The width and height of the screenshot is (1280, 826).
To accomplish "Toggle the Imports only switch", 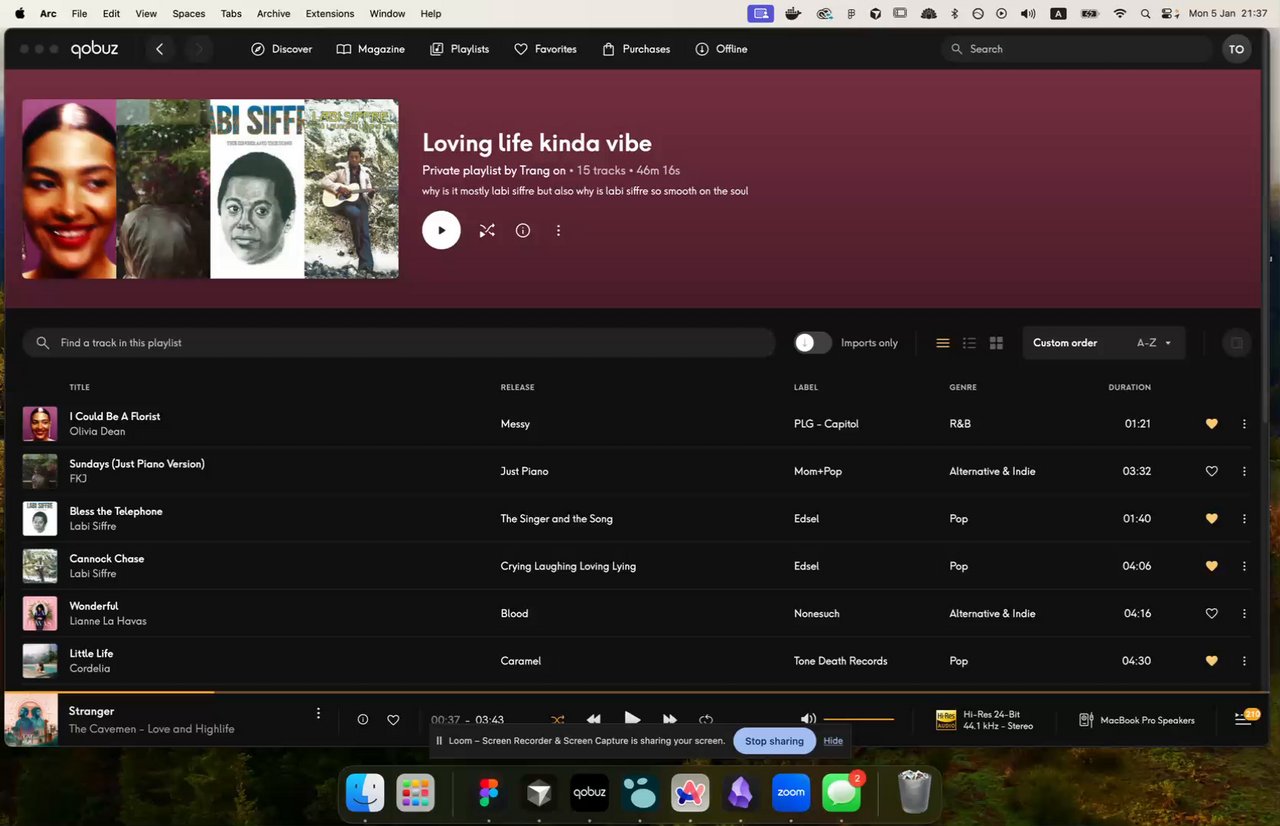I will click(x=813, y=343).
